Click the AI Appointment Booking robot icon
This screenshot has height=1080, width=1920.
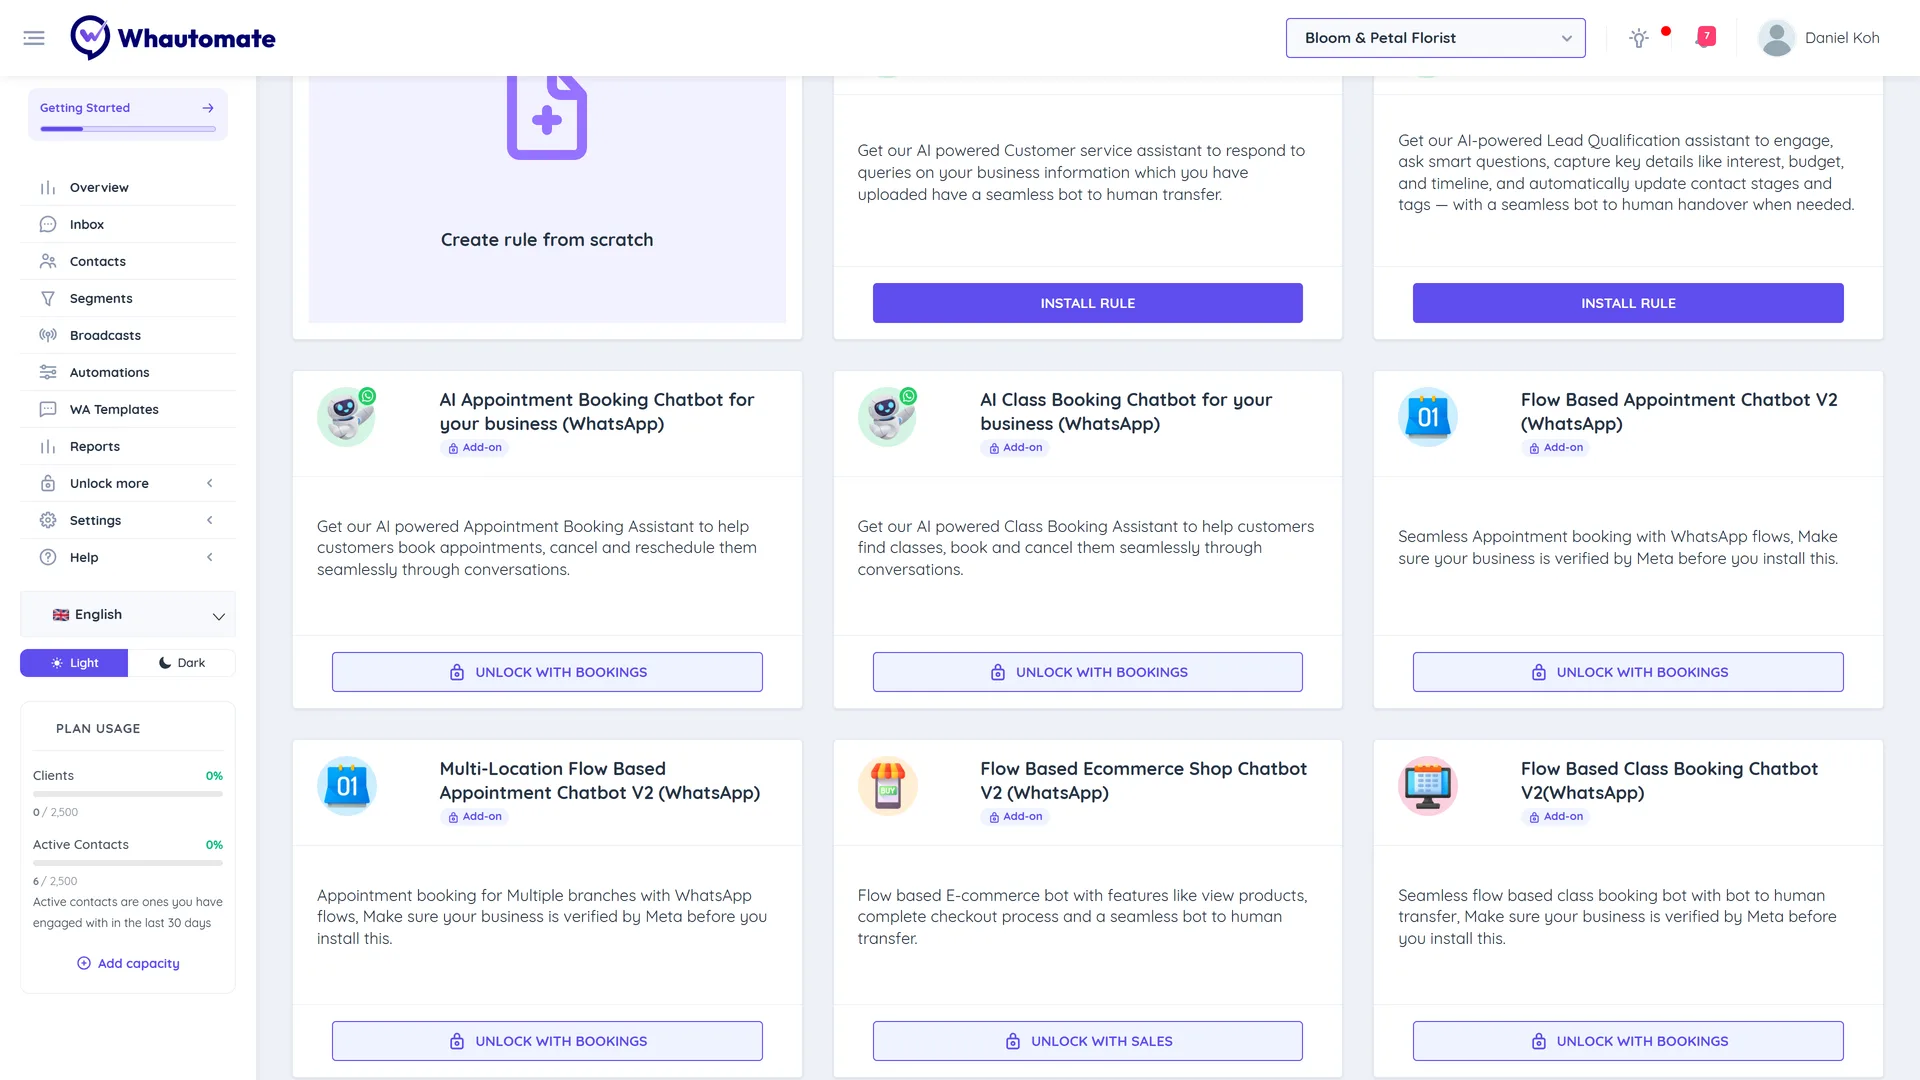tap(346, 416)
